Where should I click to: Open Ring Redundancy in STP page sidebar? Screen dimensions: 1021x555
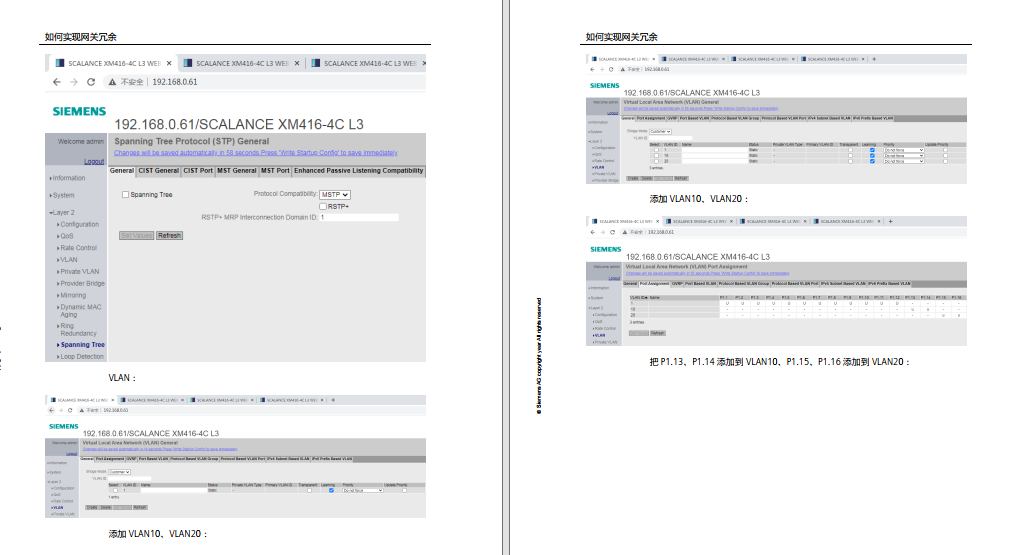(78, 330)
